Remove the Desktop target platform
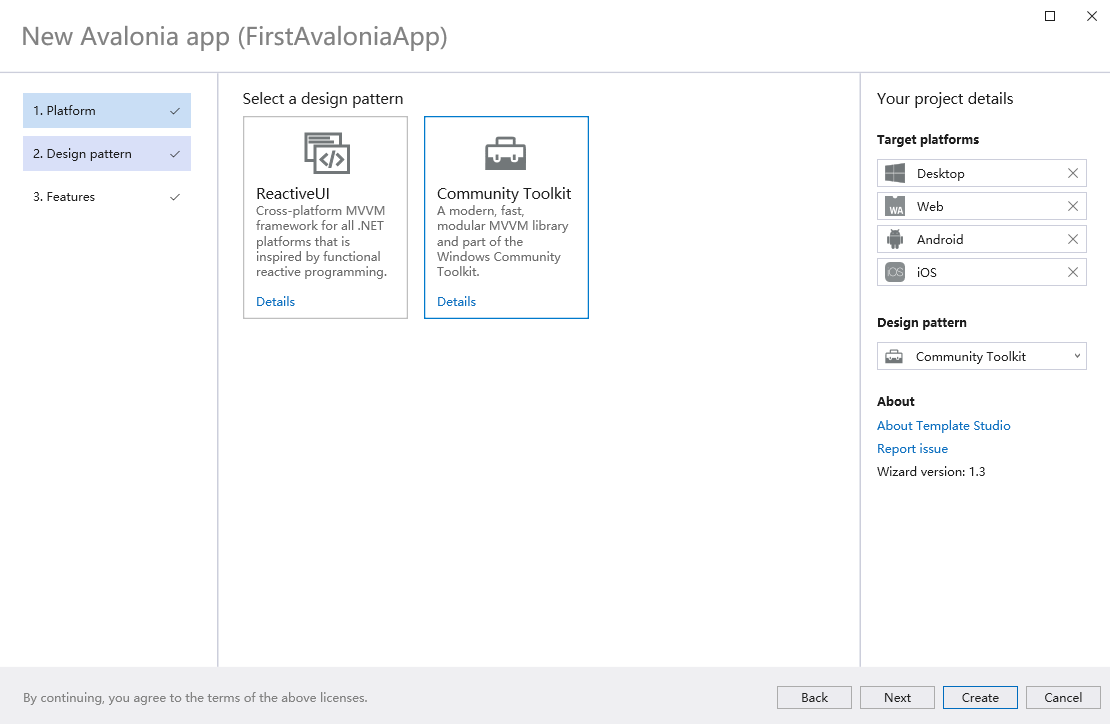The height and width of the screenshot is (724, 1110). 1073,173
